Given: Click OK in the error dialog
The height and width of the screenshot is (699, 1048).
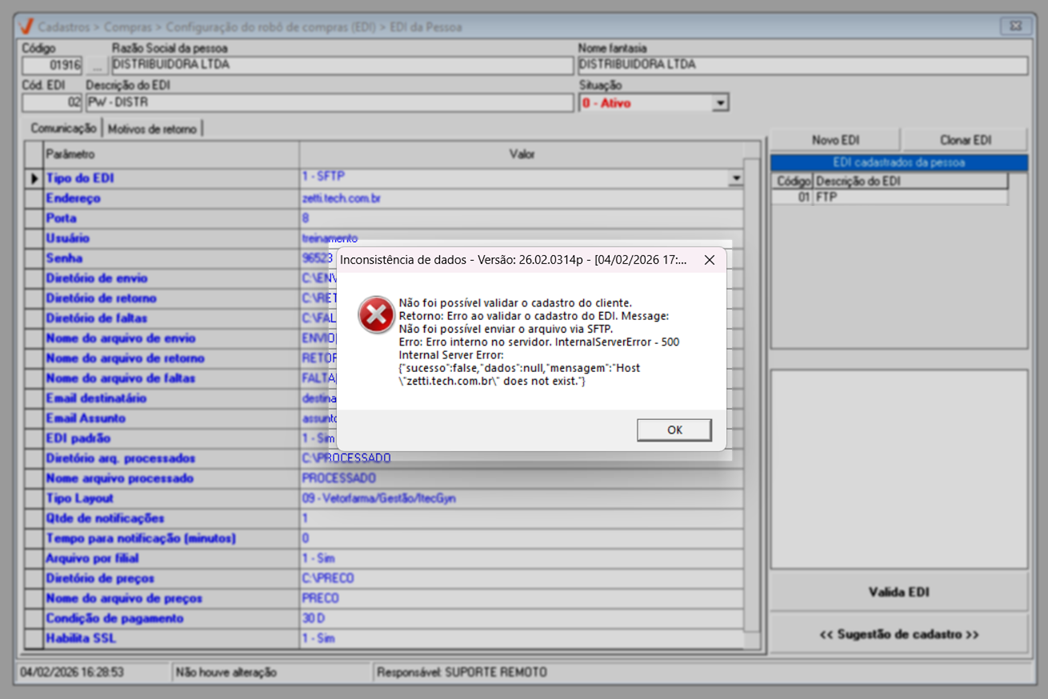Looking at the screenshot, I should [674, 430].
